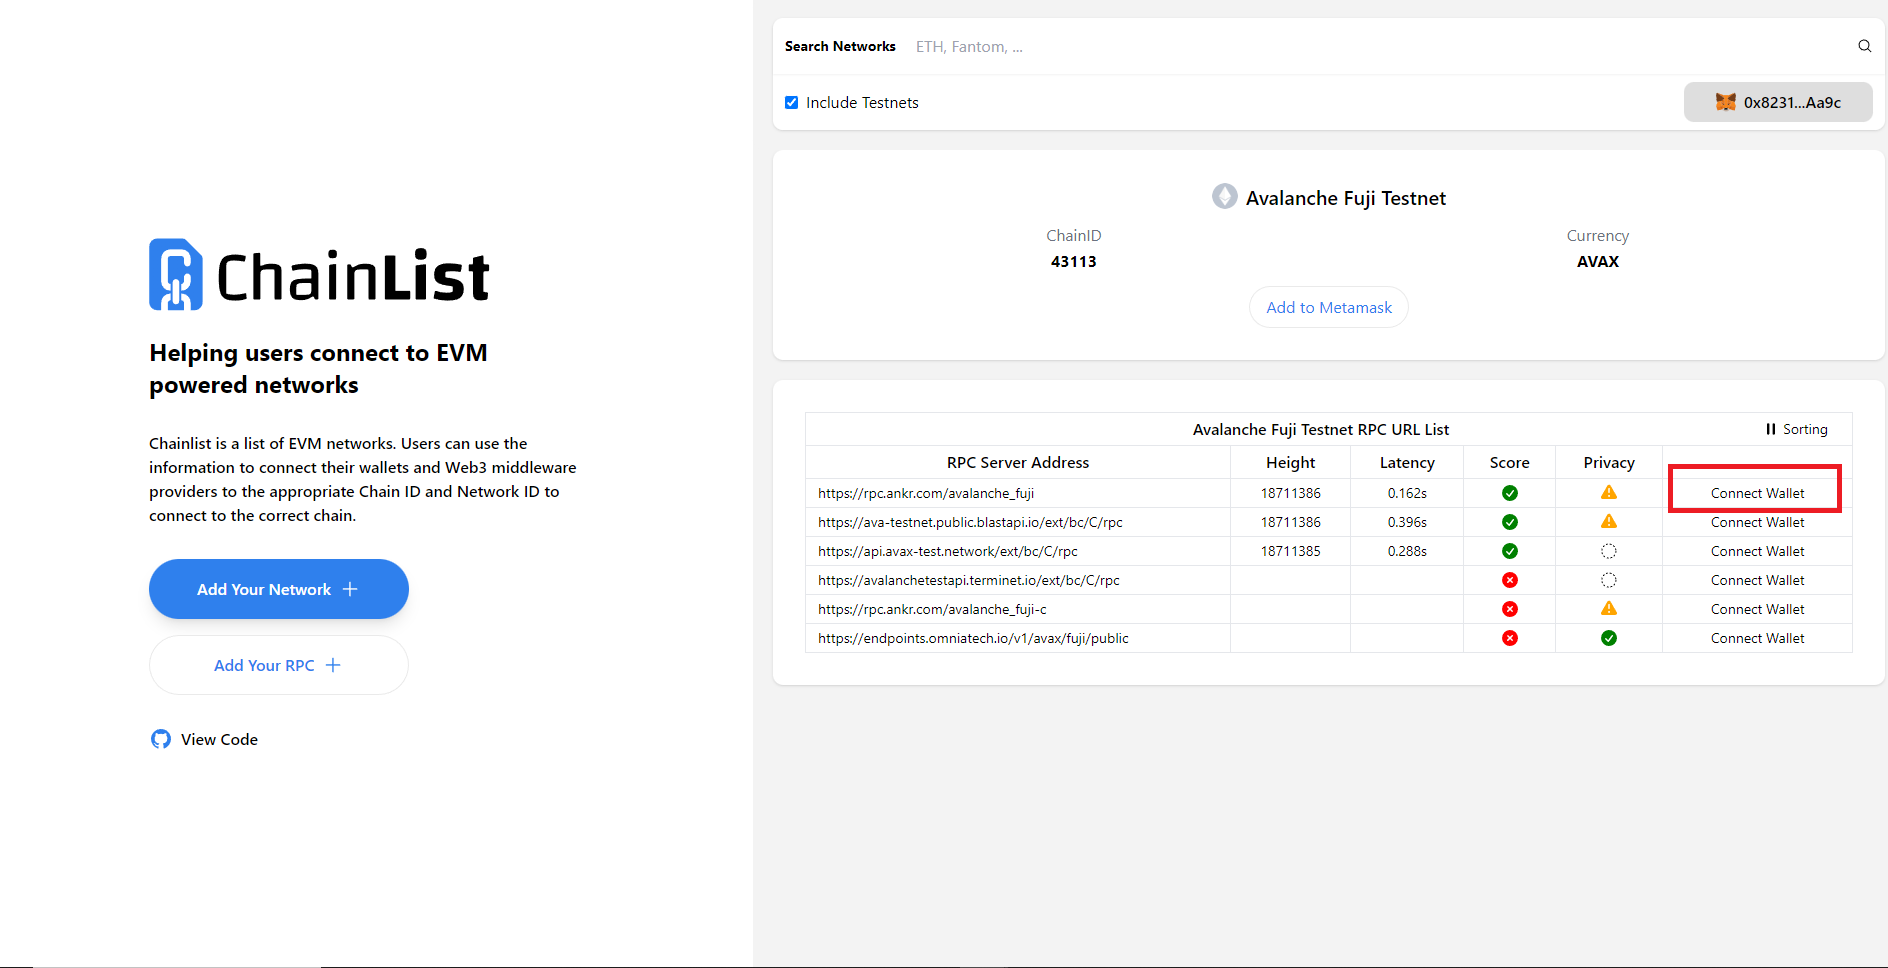Uncheck the Include Testnets checkbox
1888x968 pixels.
(791, 102)
